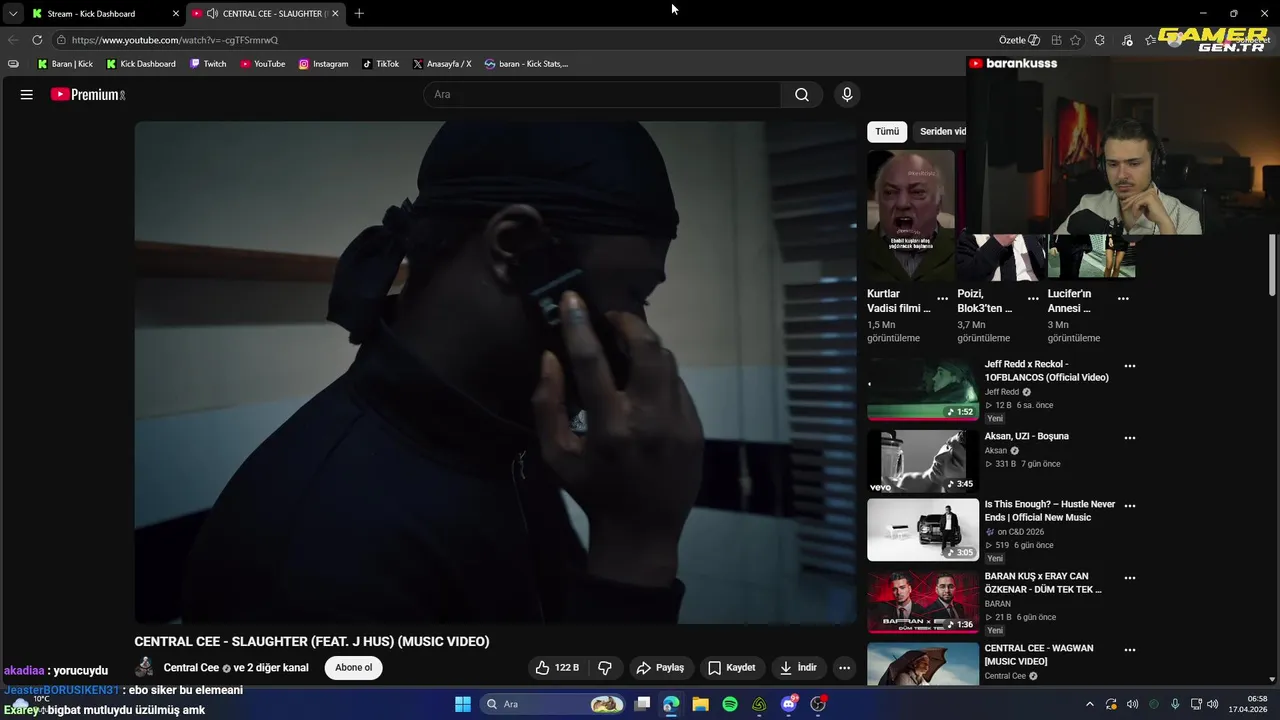This screenshot has width=1280, height=720.
Task: Open options for 'CENTRAL CEE - WAGWAN'
Action: coord(1130,650)
